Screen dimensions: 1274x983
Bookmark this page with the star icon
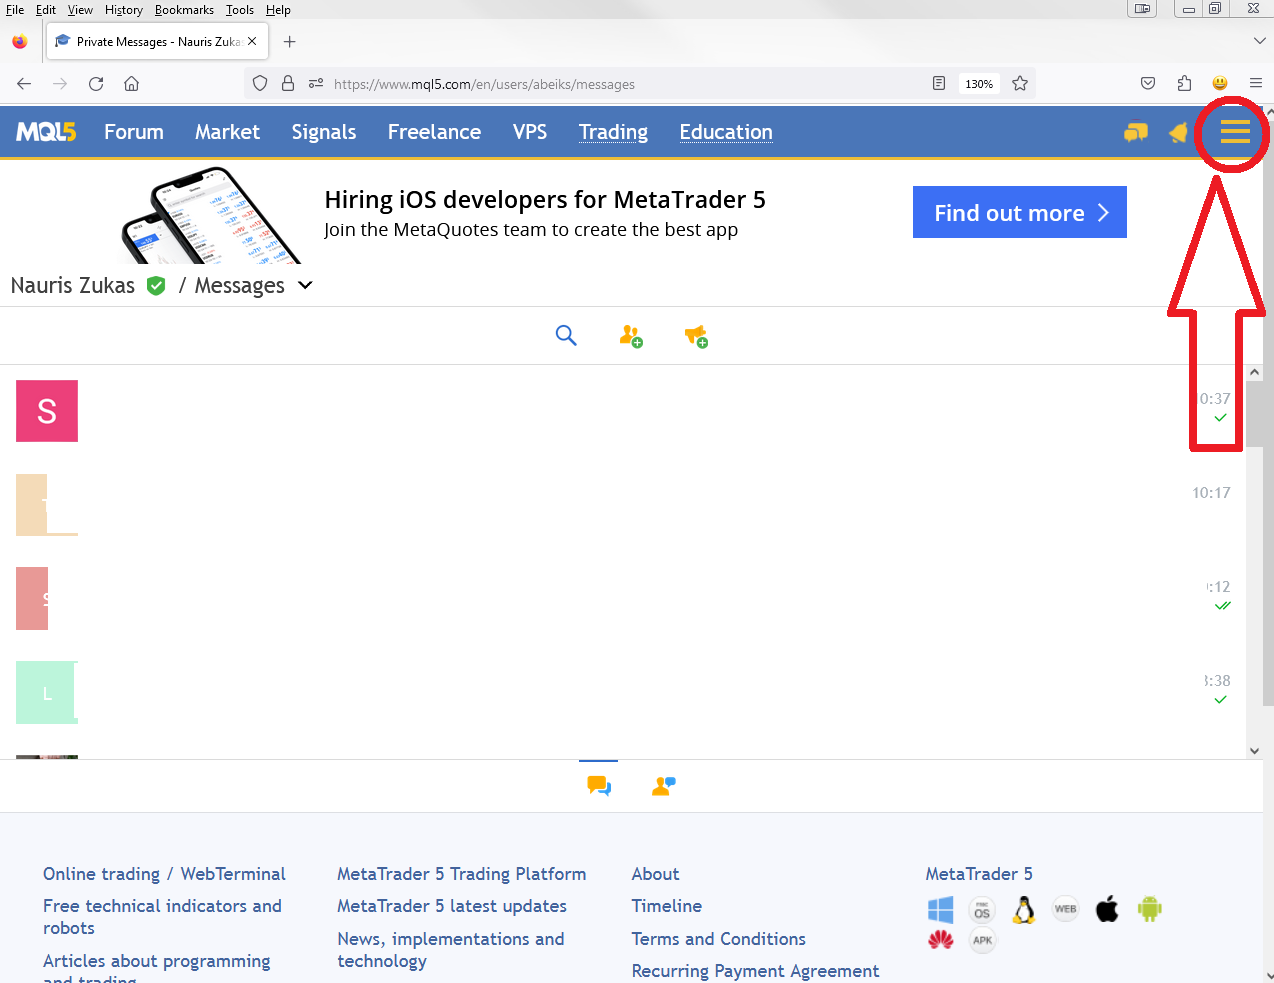point(1020,84)
